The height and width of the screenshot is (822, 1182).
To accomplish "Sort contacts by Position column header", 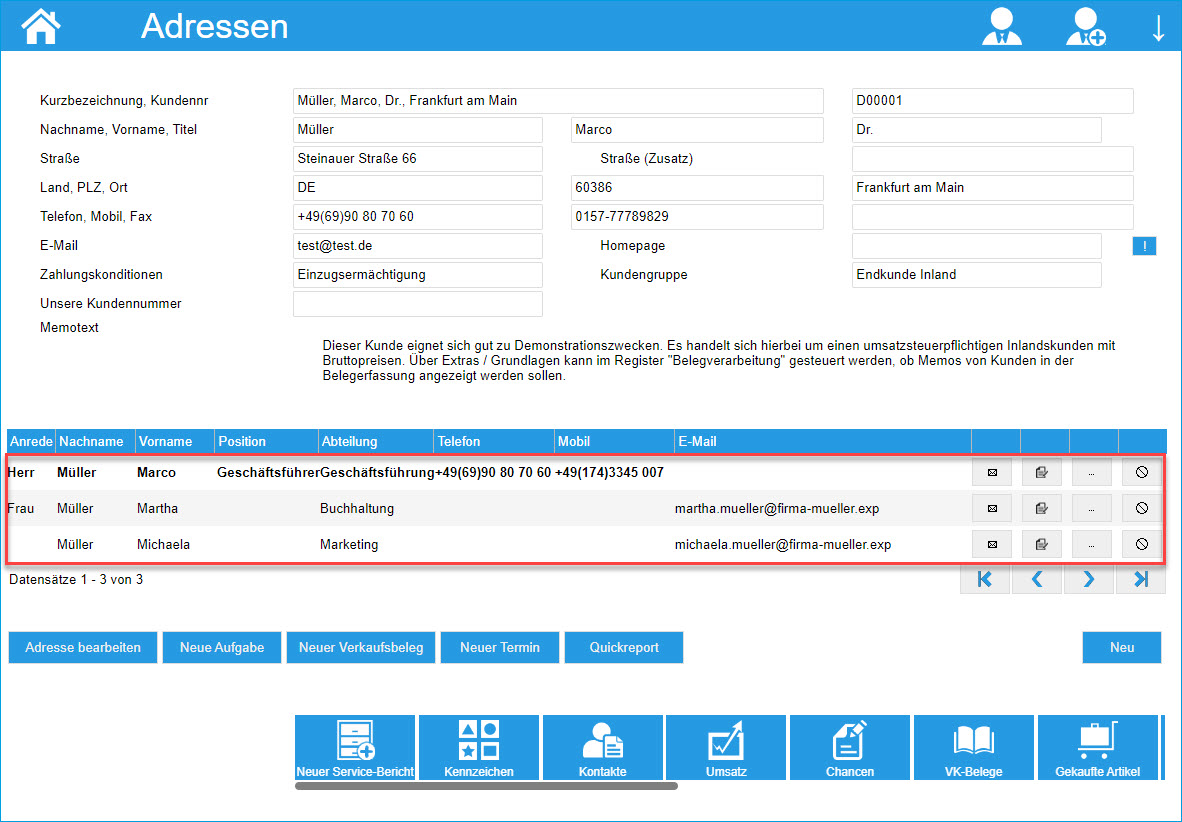I will [x=266, y=442].
